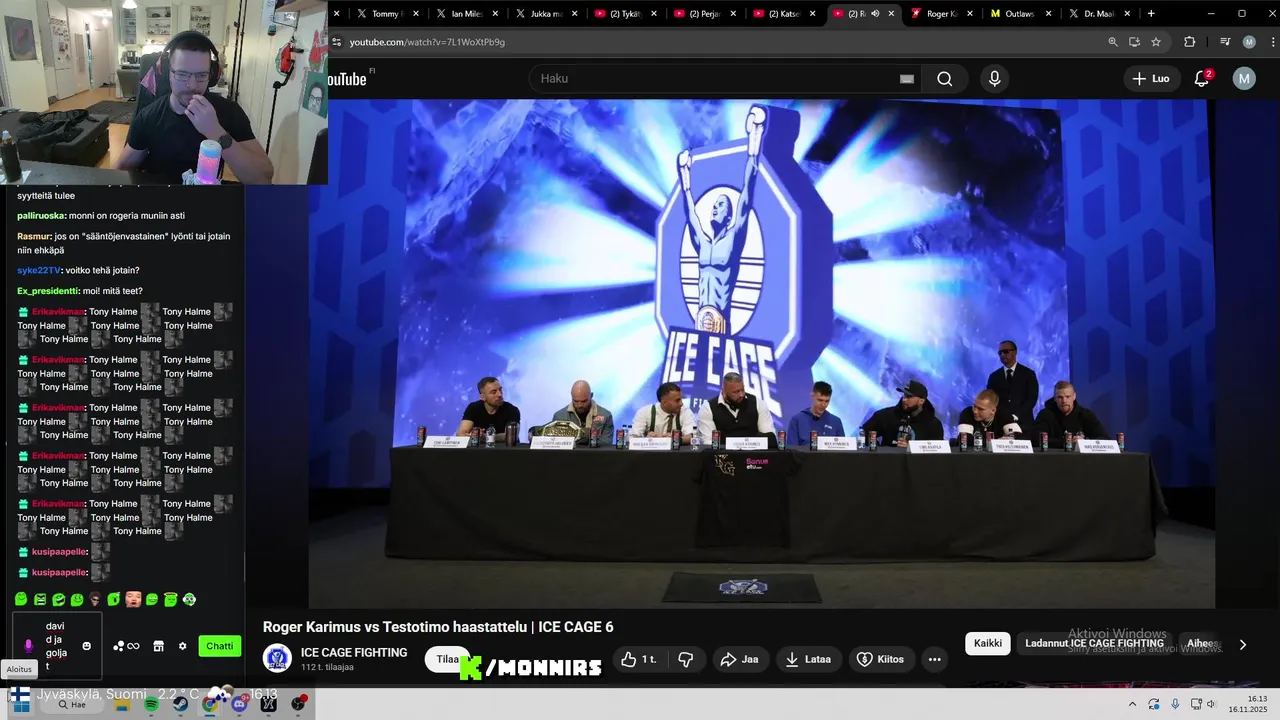Image resolution: width=1280 pixels, height=720 pixels.
Task: Bookmark this page with the star icon
Action: pyautogui.click(x=1156, y=42)
